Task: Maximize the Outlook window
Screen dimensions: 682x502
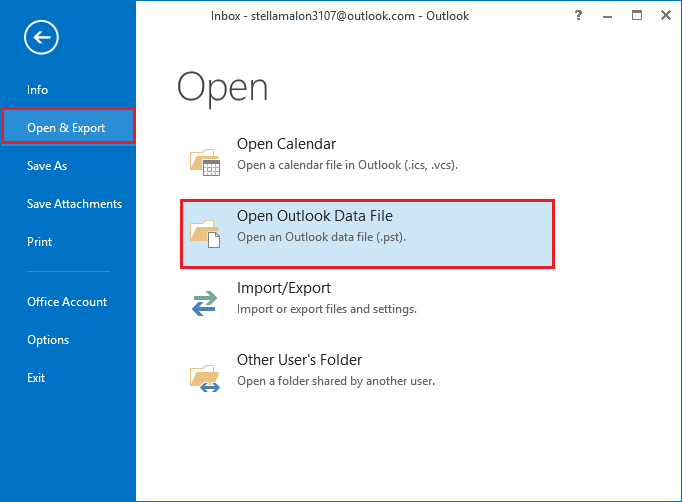Action: tap(637, 16)
